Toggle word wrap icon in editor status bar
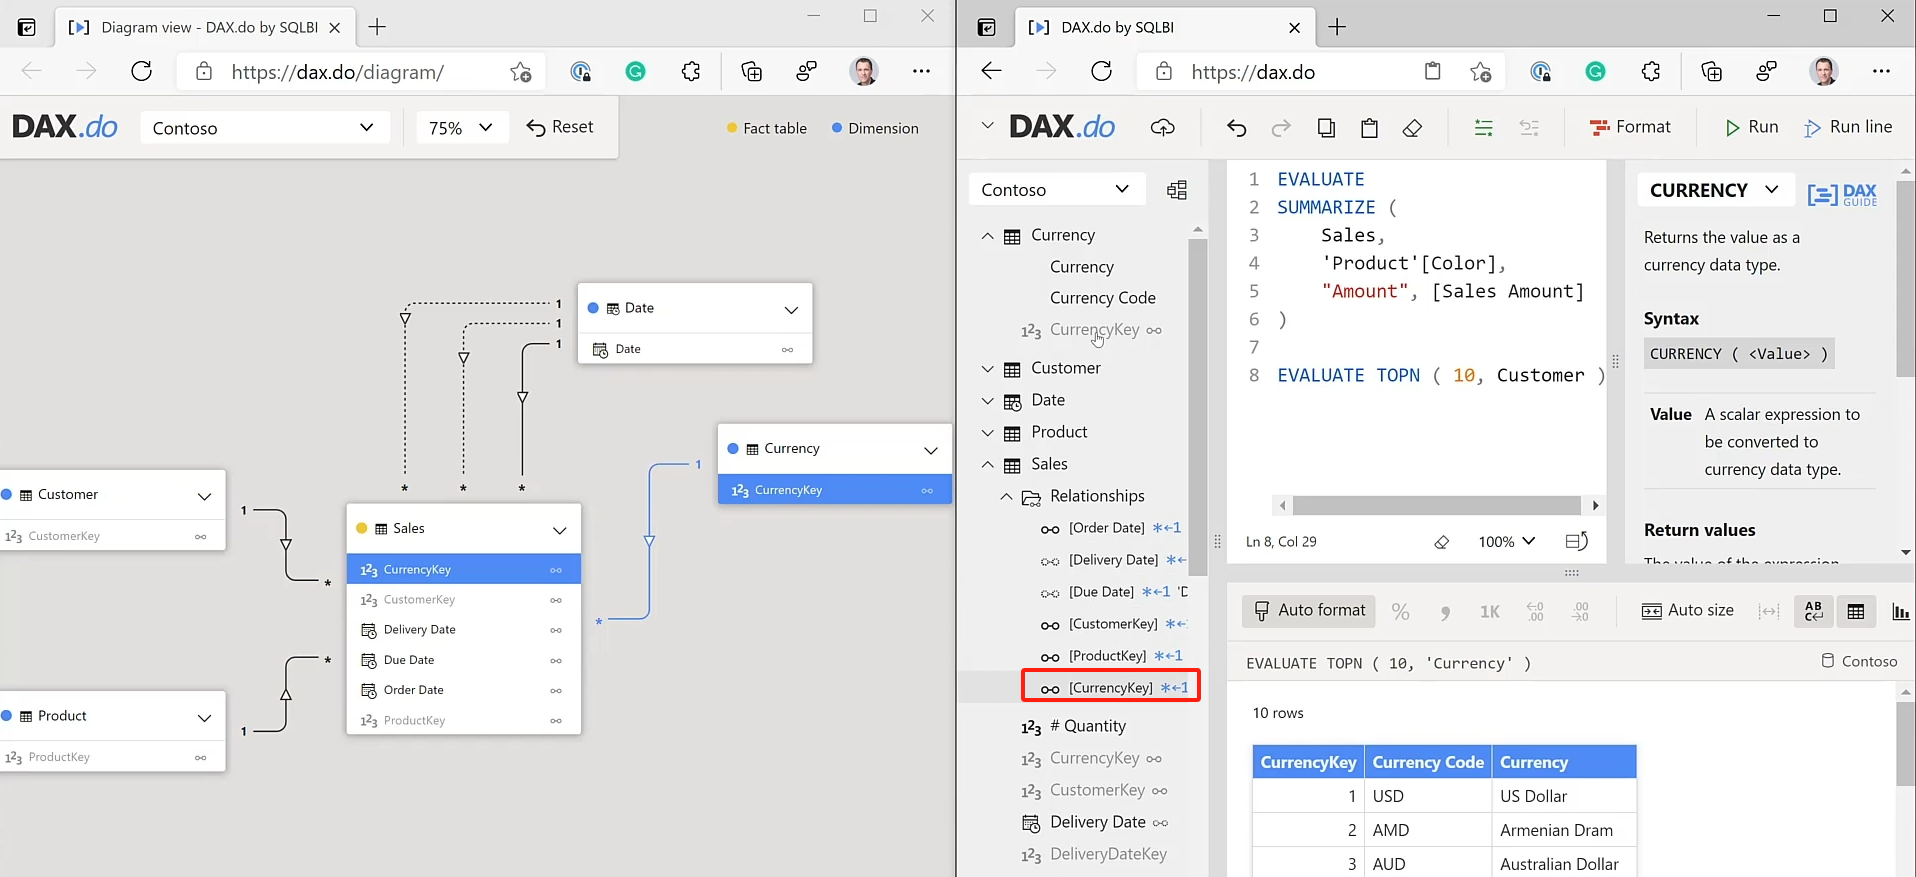1916x877 pixels. click(x=1576, y=542)
